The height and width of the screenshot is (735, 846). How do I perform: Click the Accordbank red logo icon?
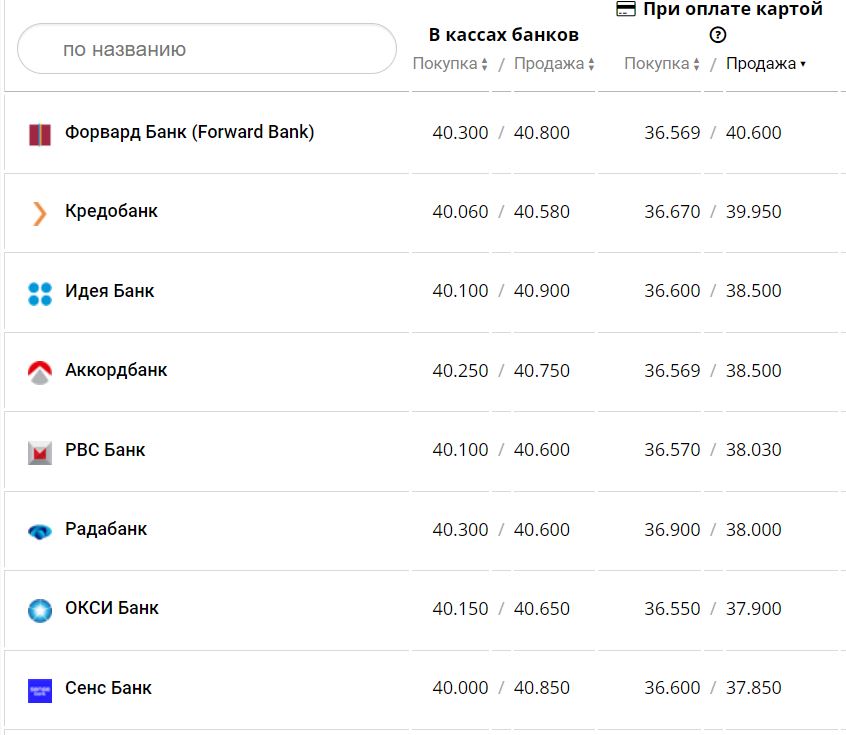[x=40, y=373]
